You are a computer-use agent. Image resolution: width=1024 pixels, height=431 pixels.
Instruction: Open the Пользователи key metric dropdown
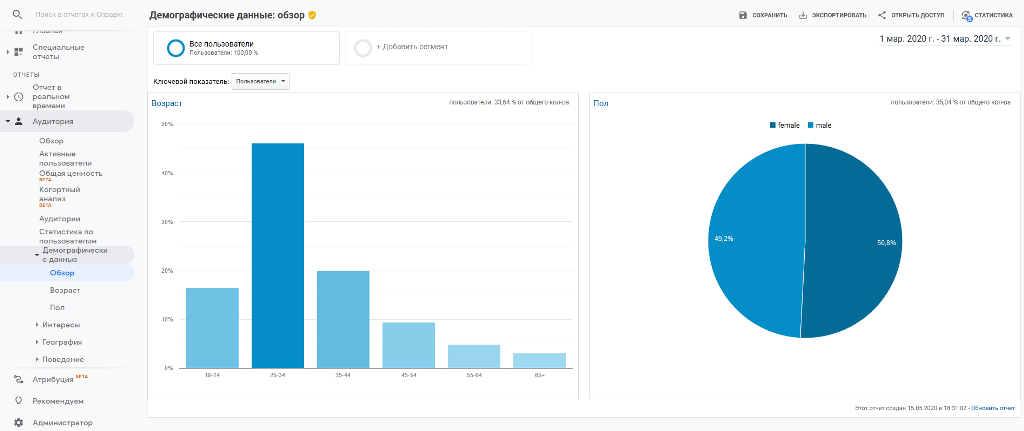click(260, 81)
